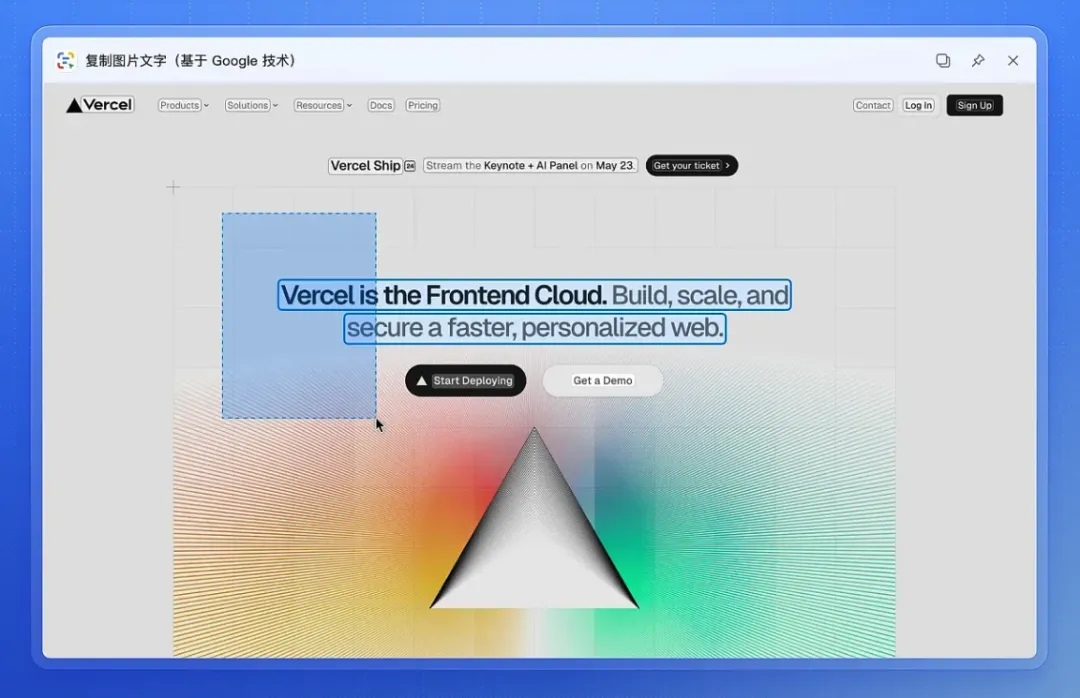Click the Vercel Ship banner label

pos(372,165)
